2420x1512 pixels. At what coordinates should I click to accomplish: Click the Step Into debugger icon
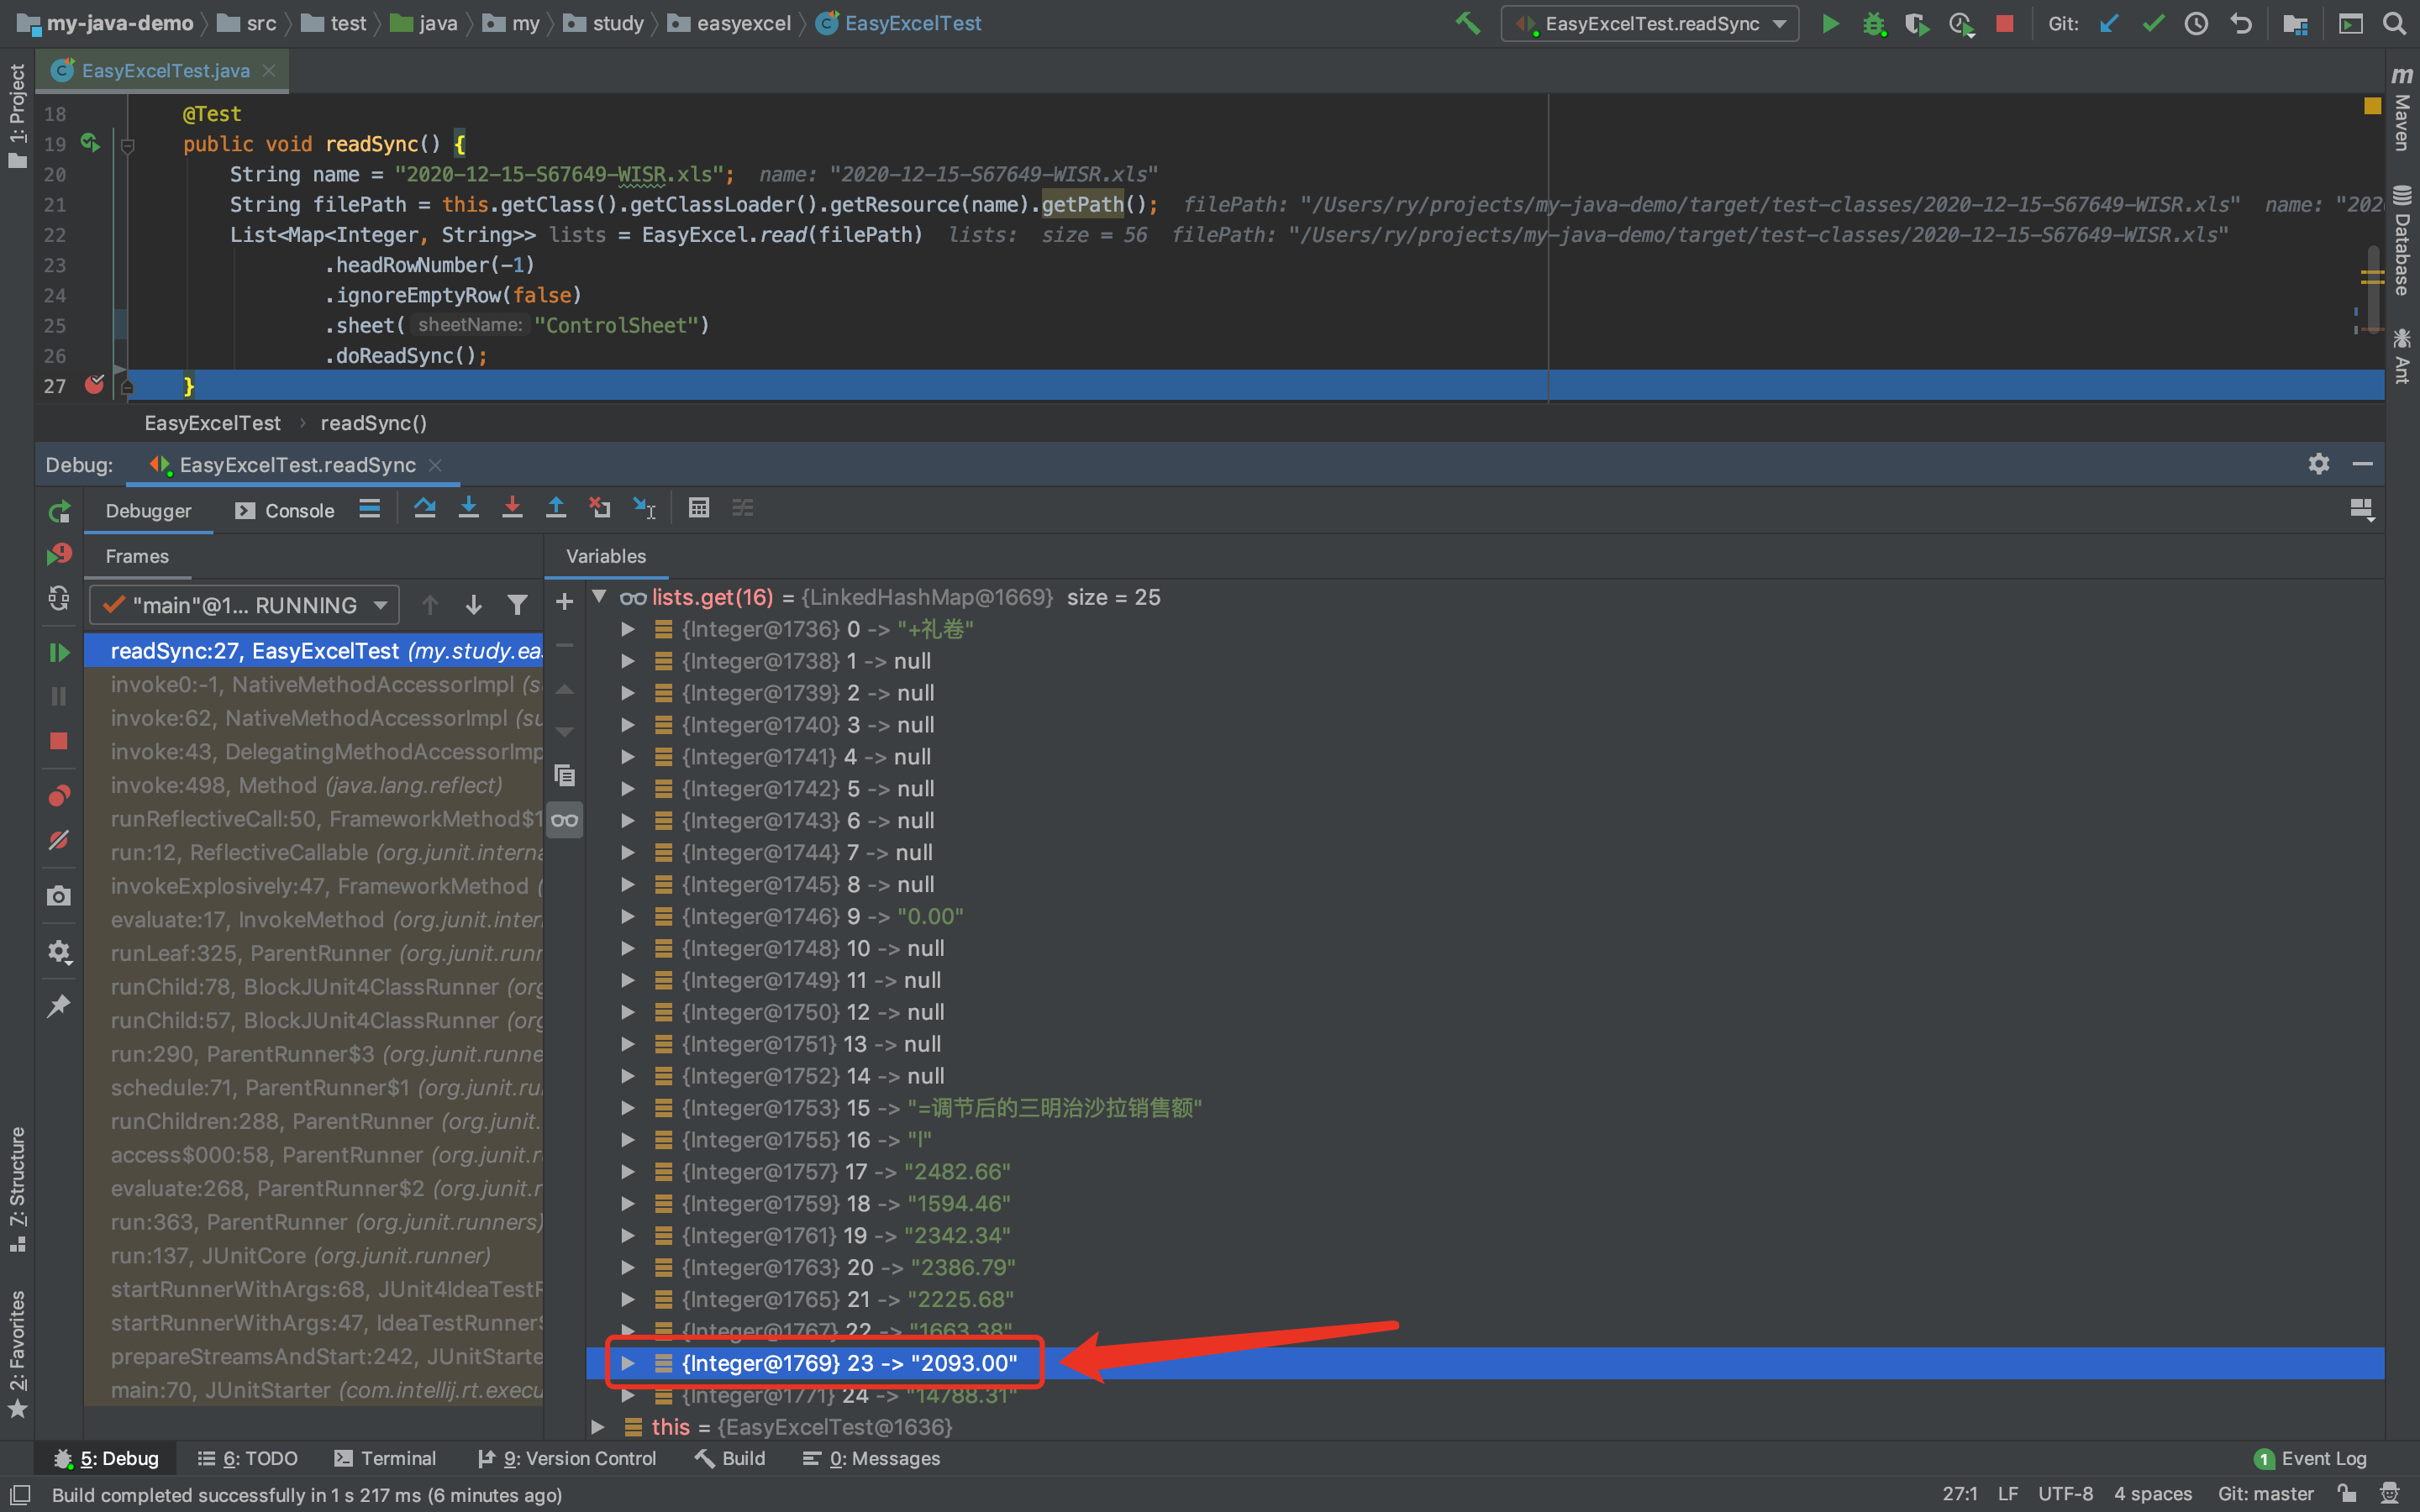click(468, 508)
